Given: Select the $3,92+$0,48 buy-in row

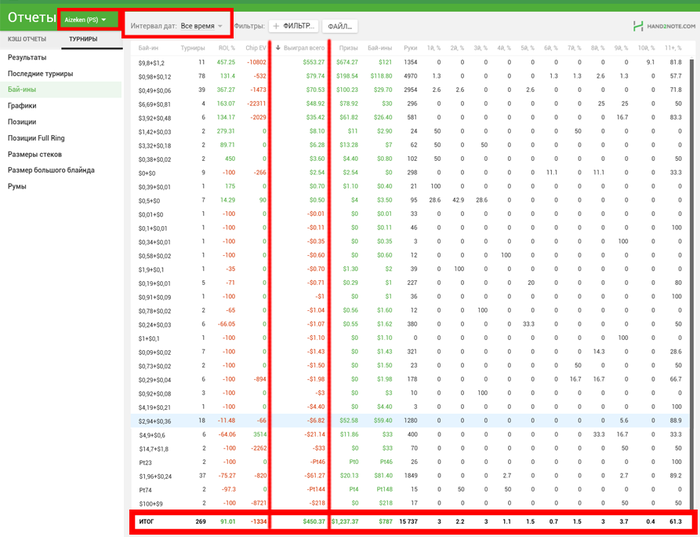Looking at the screenshot, I should 410,118.
